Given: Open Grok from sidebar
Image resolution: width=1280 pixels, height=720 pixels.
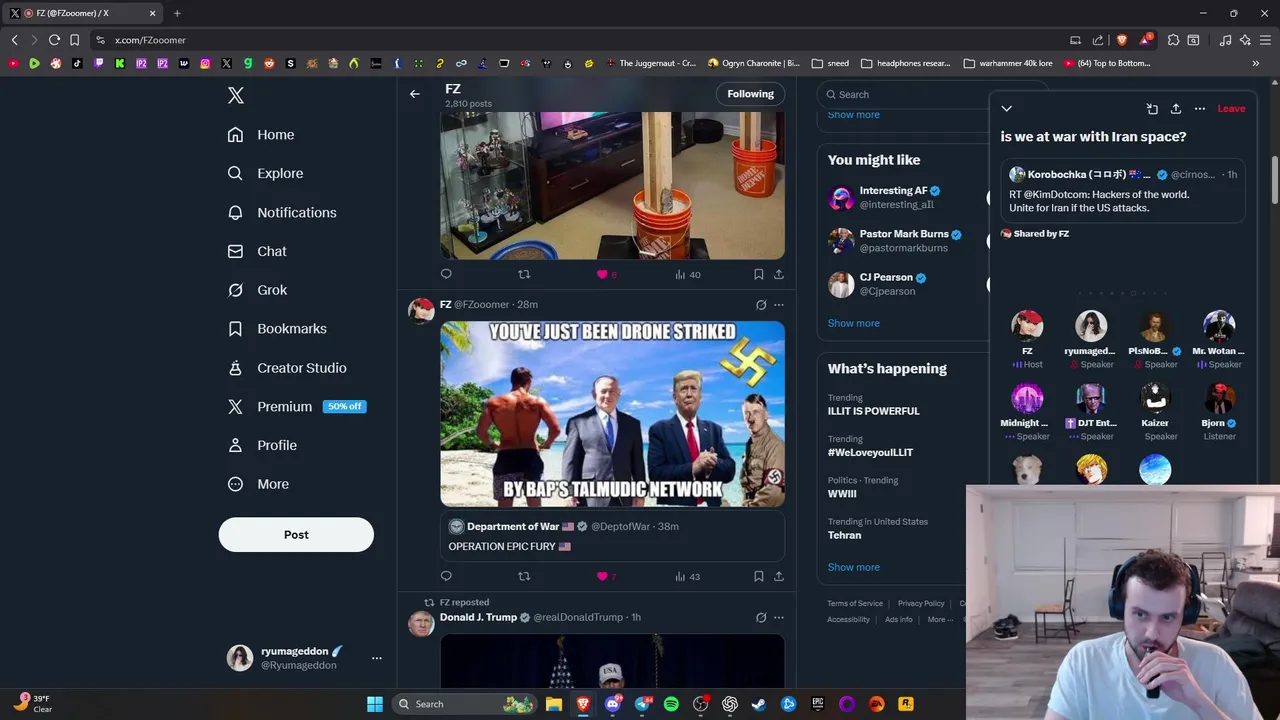Looking at the screenshot, I should [258, 290].
